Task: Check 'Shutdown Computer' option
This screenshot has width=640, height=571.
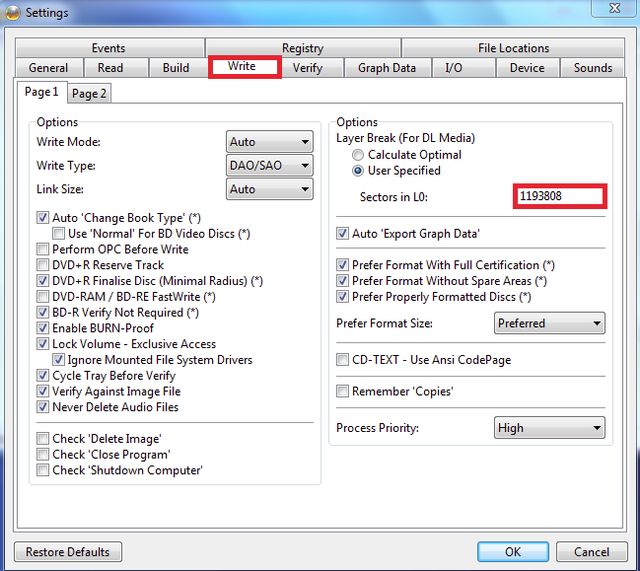Action: pos(43,470)
